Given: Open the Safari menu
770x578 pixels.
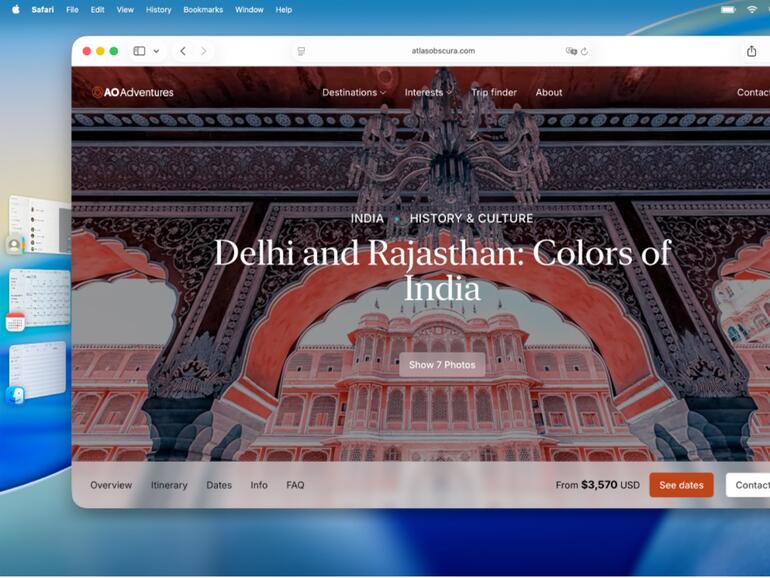Looking at the screenshot, I should tap(43, 9).
